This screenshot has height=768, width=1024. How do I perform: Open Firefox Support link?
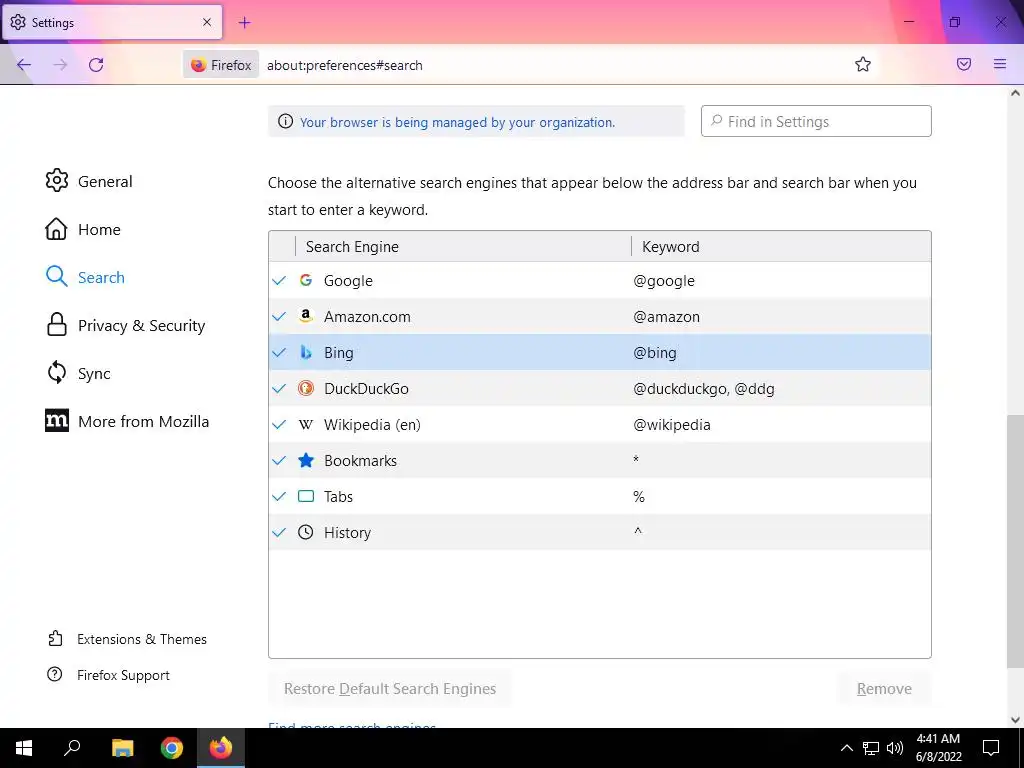[108, 675]
